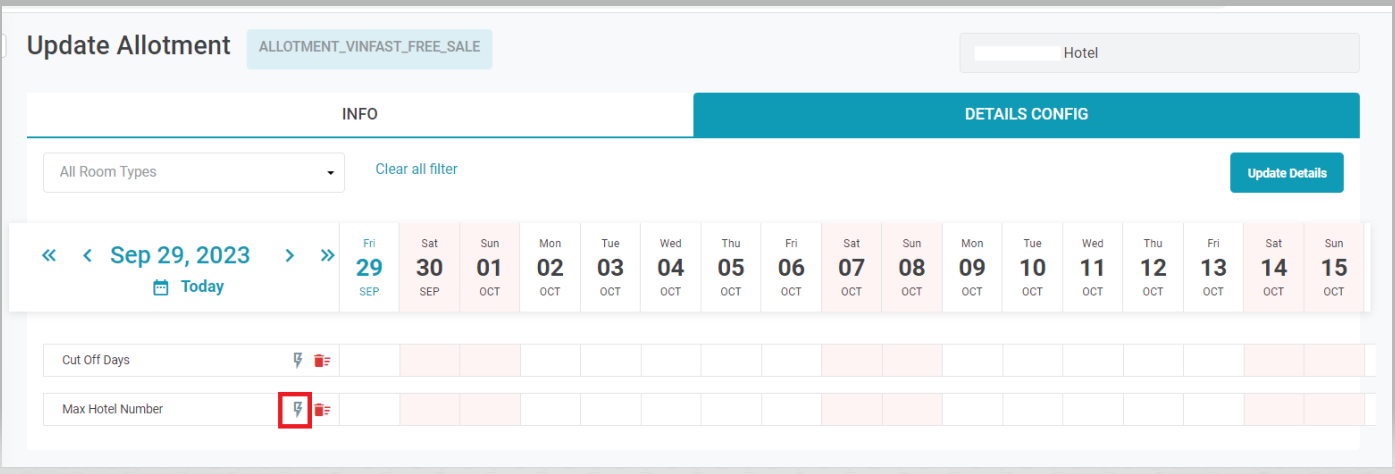Click the Today calendar link
The image size is (1395, 474).
[x=189, y=287]
